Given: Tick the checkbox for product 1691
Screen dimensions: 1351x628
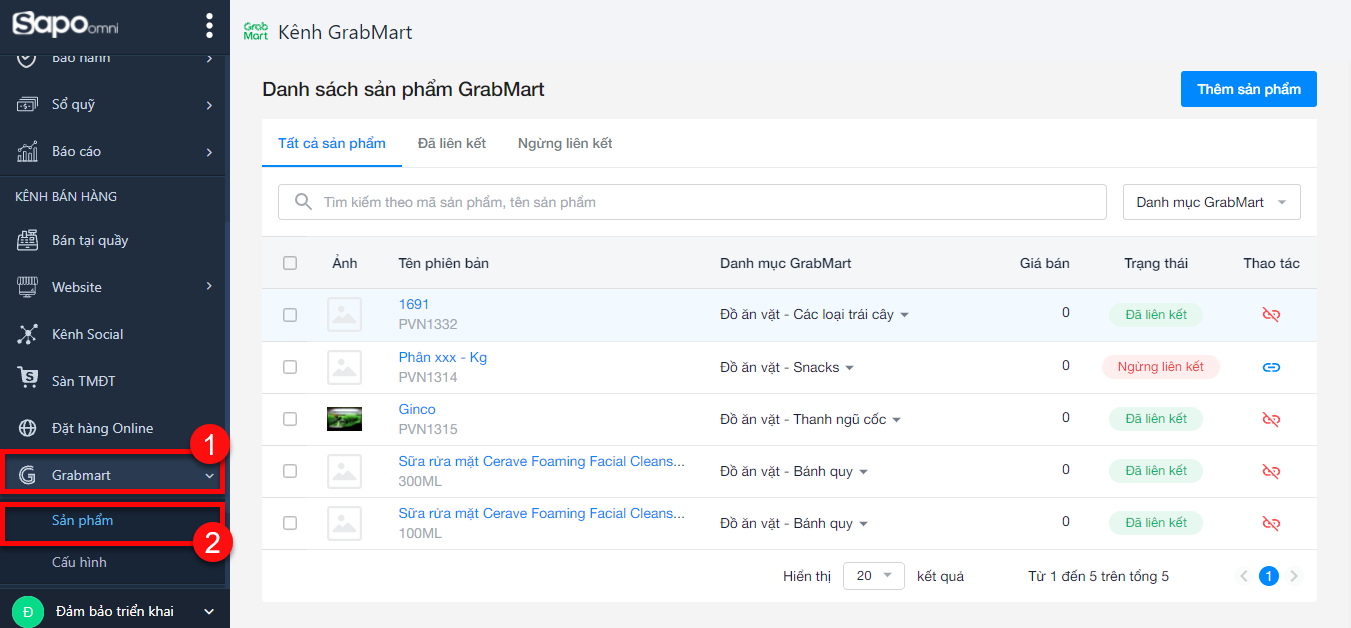Looking at the screenshot, I should click(x=290, y=315).
